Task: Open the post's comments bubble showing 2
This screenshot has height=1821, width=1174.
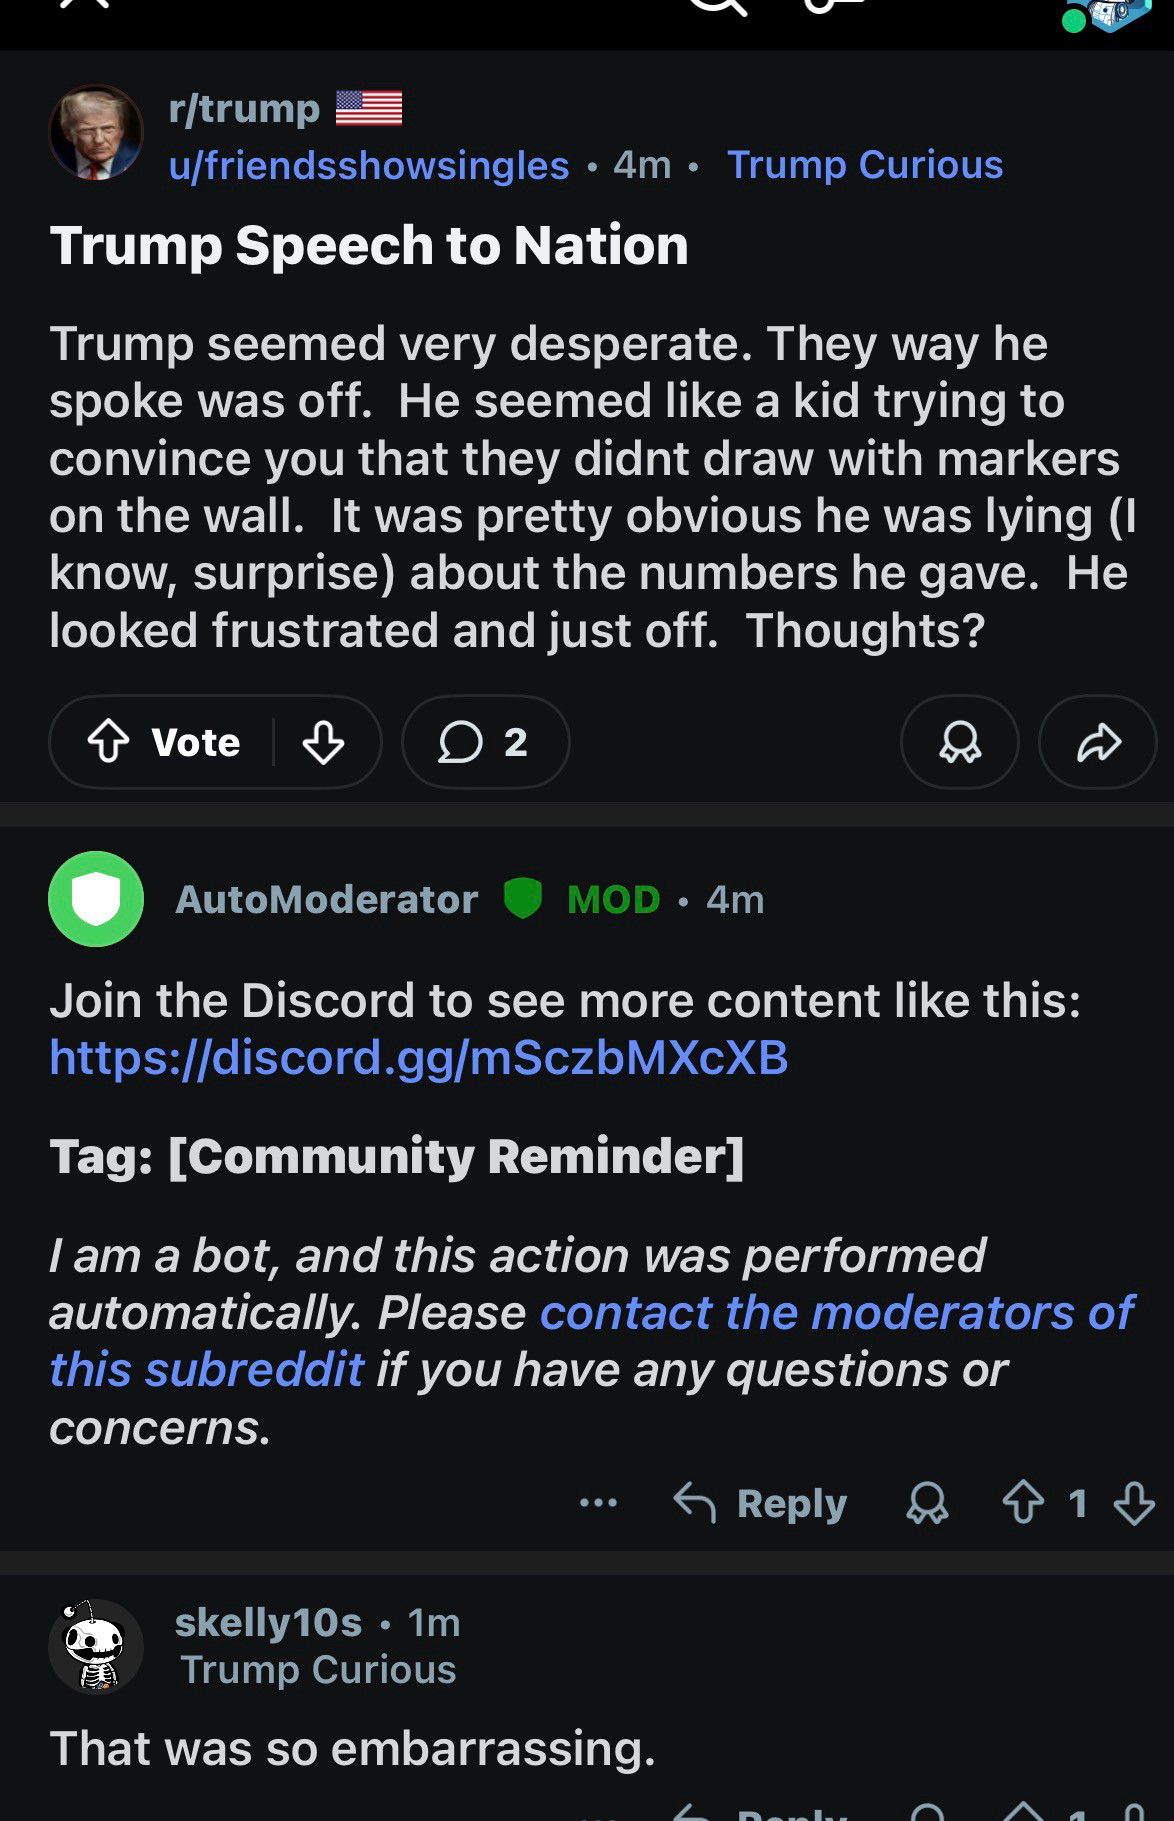Action: 485,742
